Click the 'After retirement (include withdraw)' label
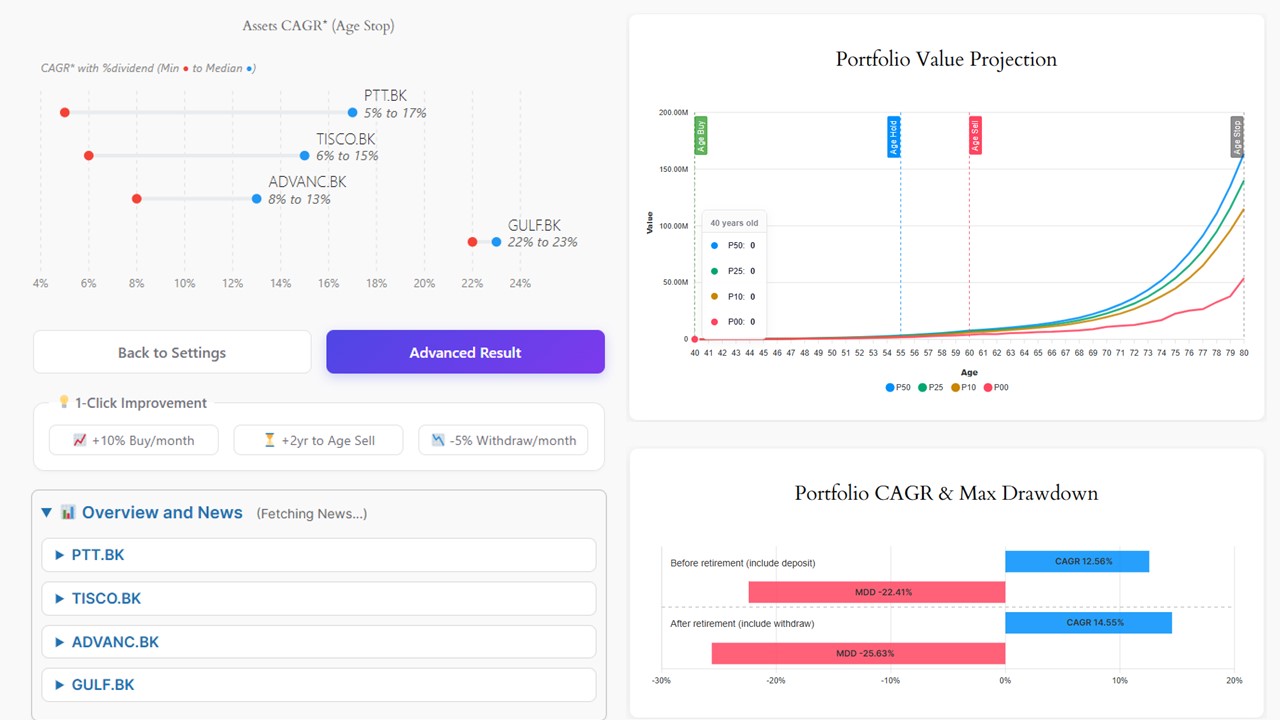 pyautogui.click(x=742, y=624)
